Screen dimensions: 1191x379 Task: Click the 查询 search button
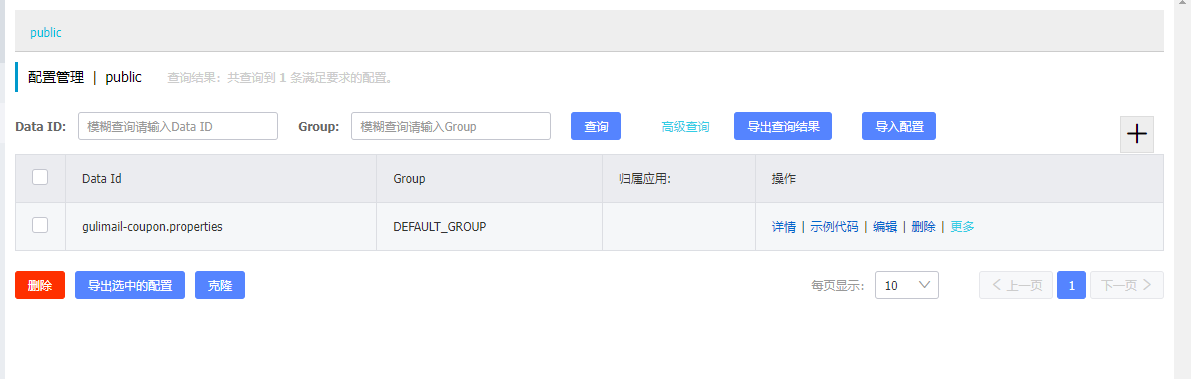coord(596,126)
